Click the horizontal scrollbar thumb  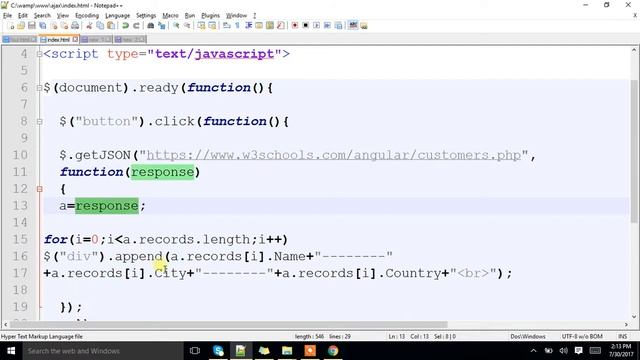229,324
